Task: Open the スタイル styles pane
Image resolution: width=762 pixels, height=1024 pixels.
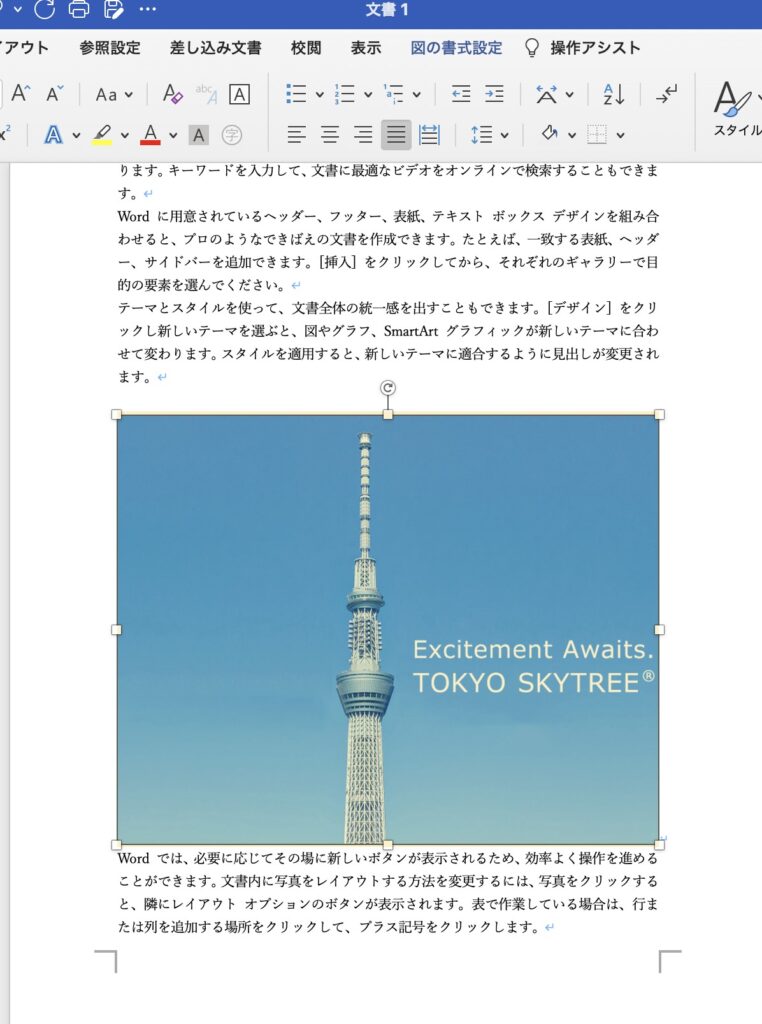Action: point(737,108)
